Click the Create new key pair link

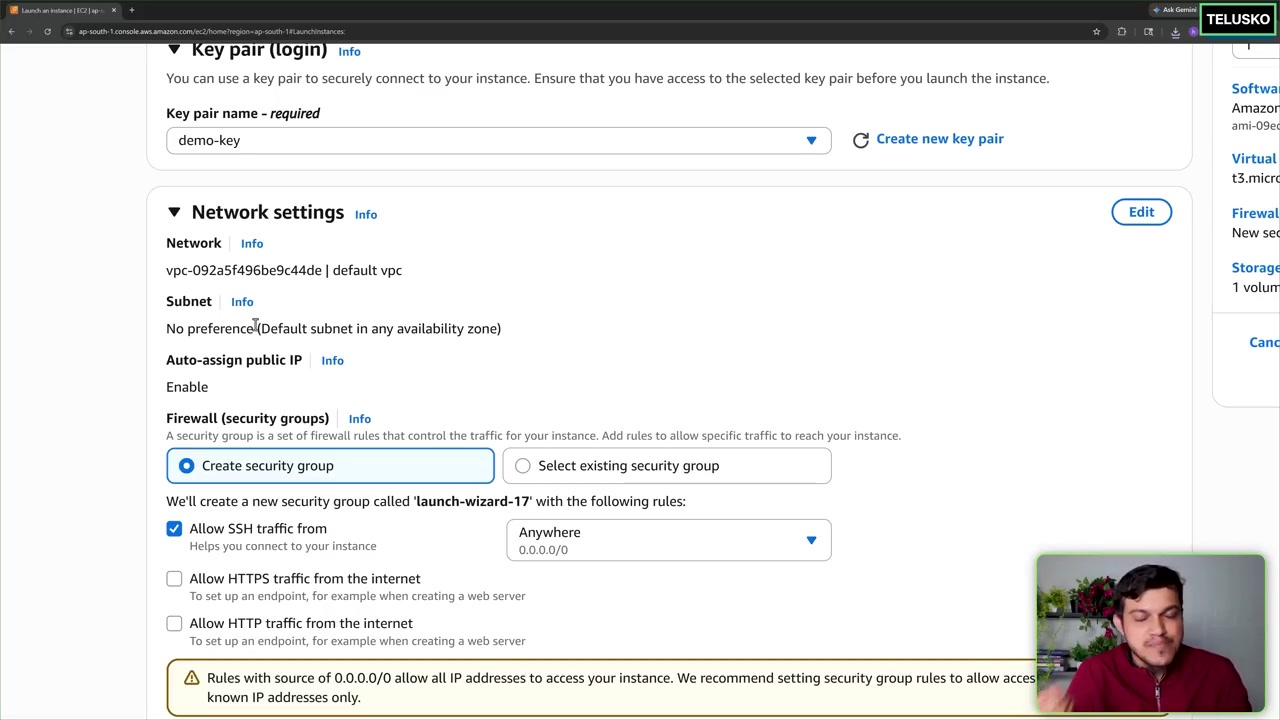pos(940,139)
